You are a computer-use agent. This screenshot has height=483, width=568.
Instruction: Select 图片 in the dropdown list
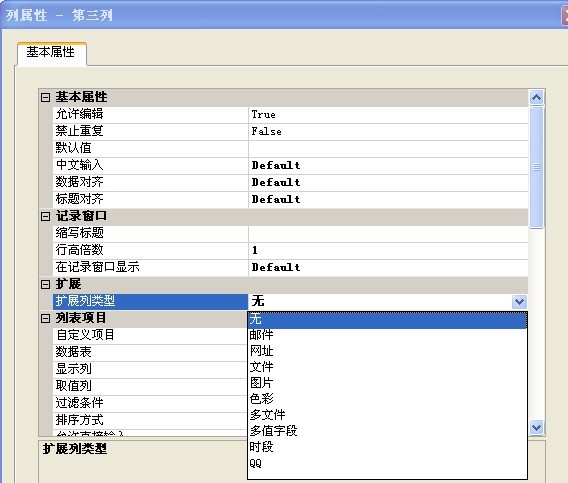pos(387,382)
